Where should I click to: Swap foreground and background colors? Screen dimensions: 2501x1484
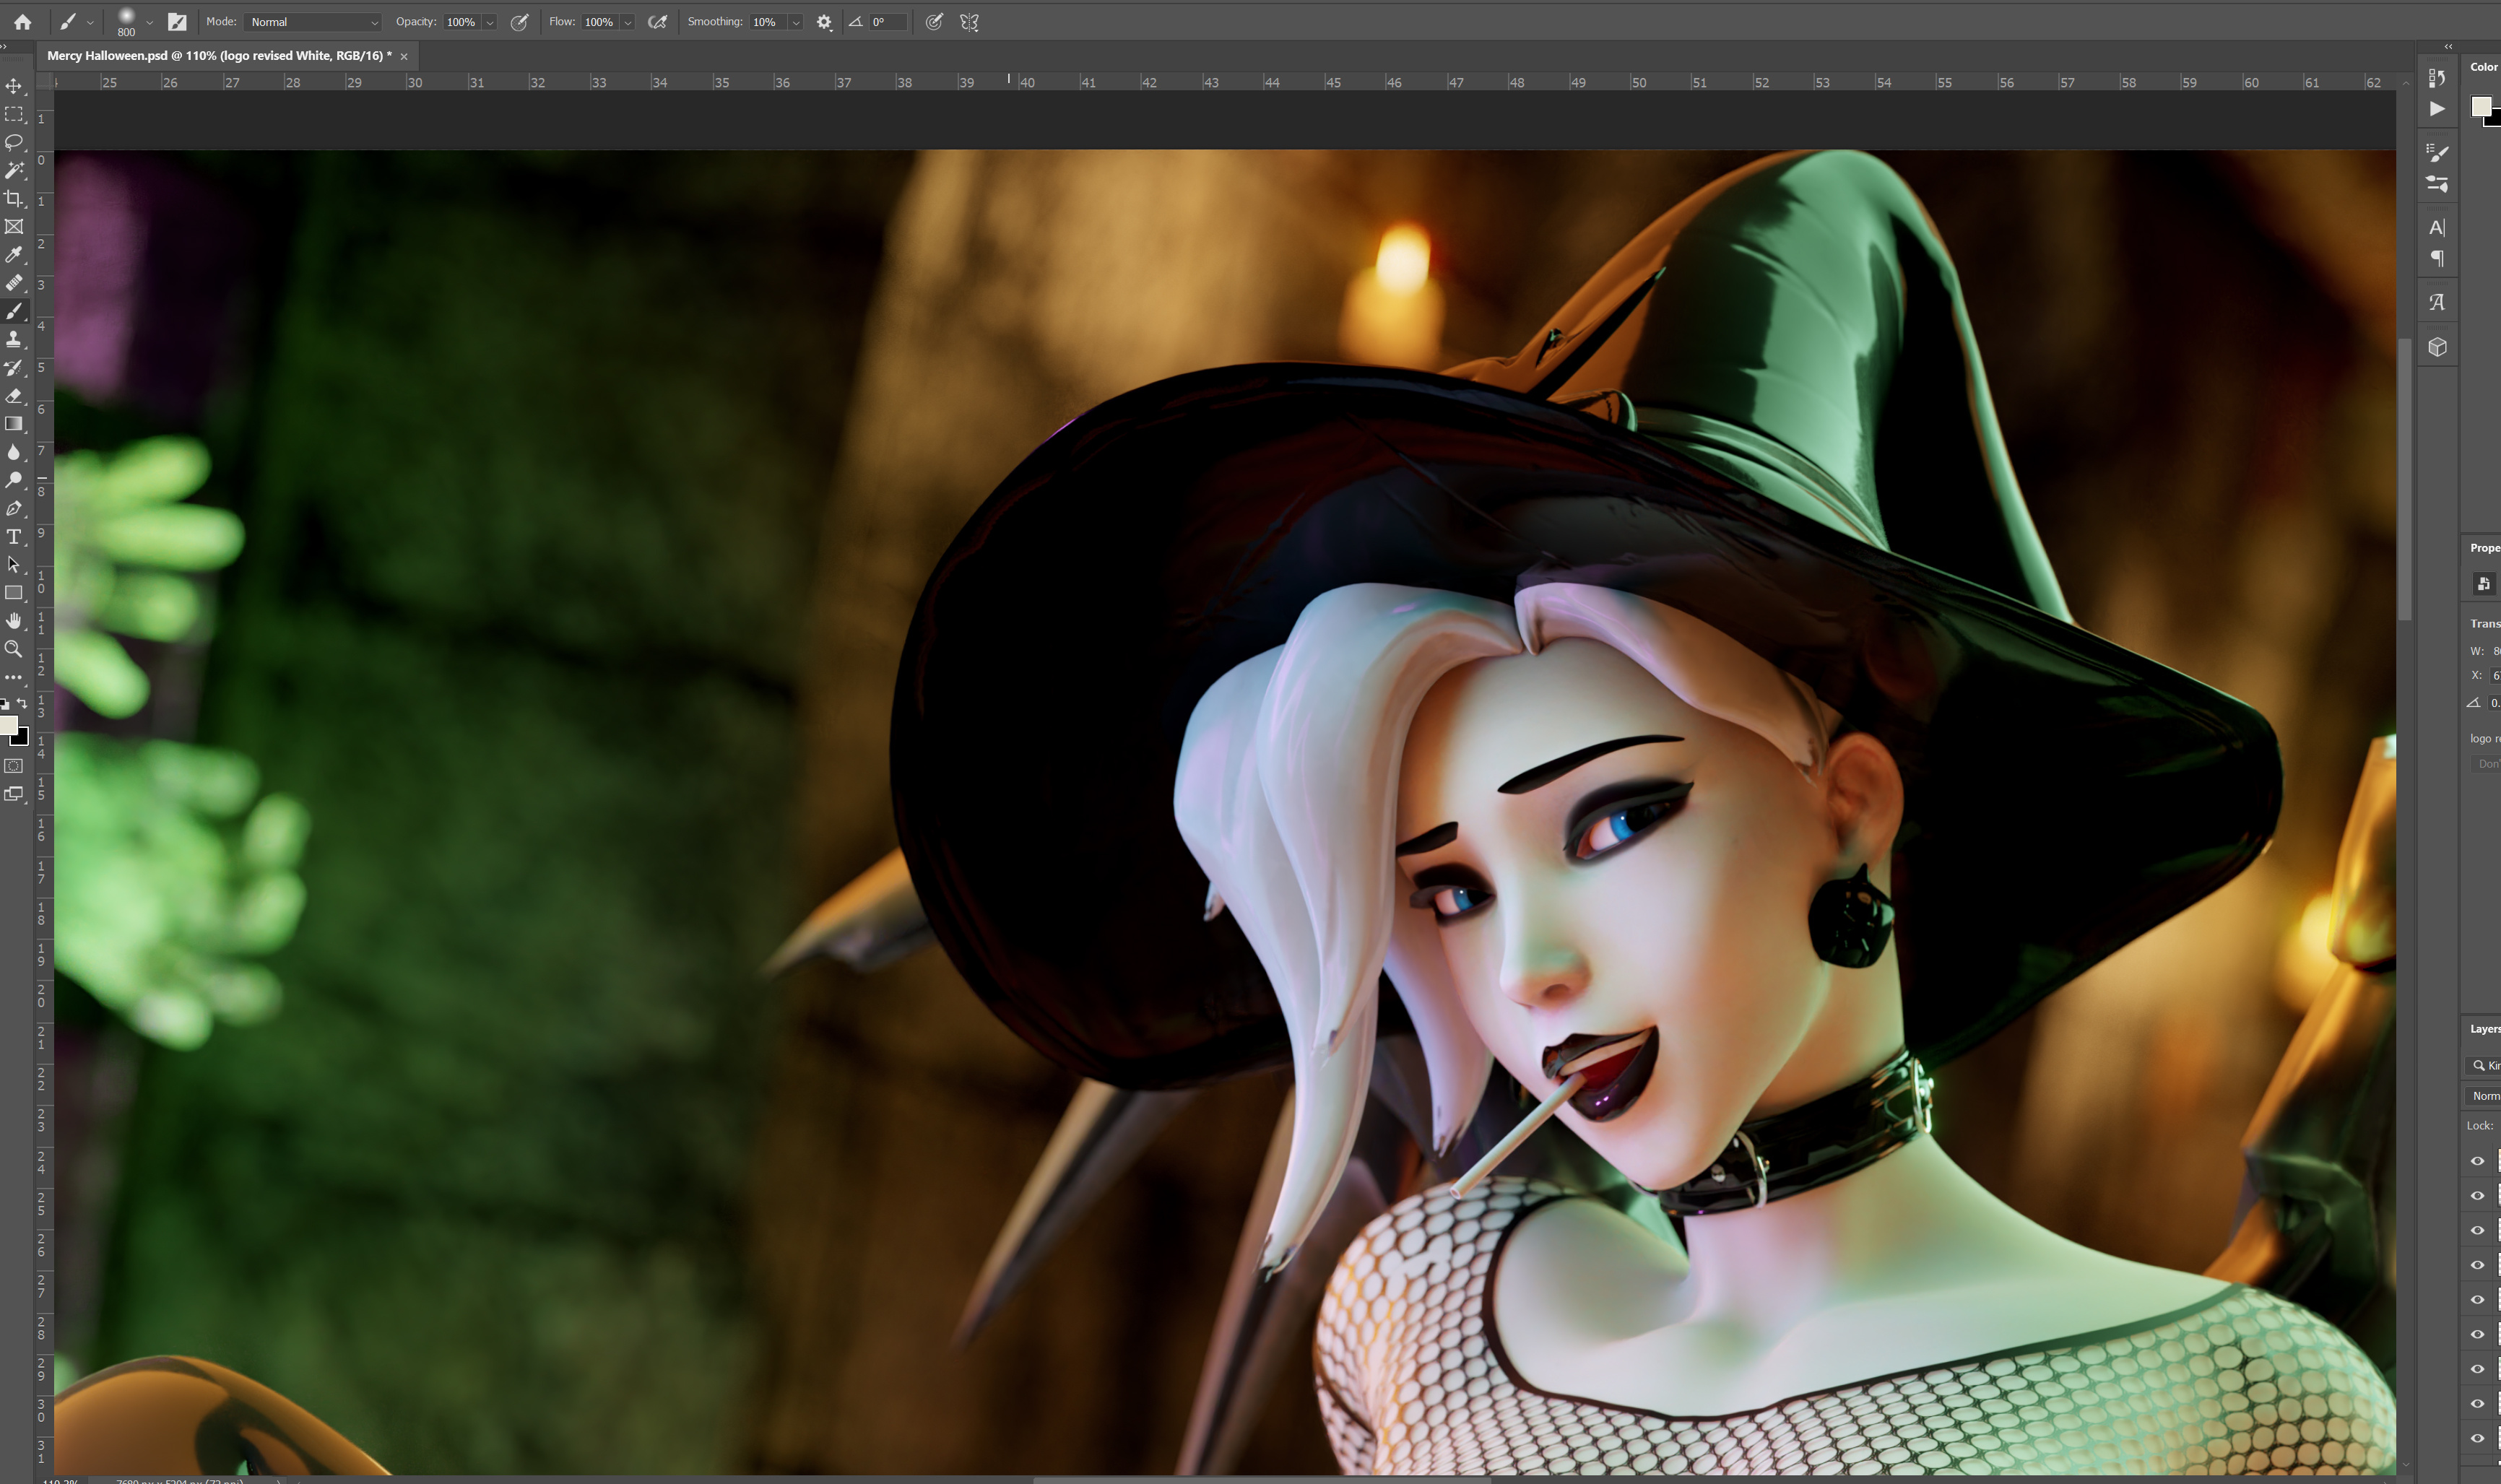coord(23,704)
